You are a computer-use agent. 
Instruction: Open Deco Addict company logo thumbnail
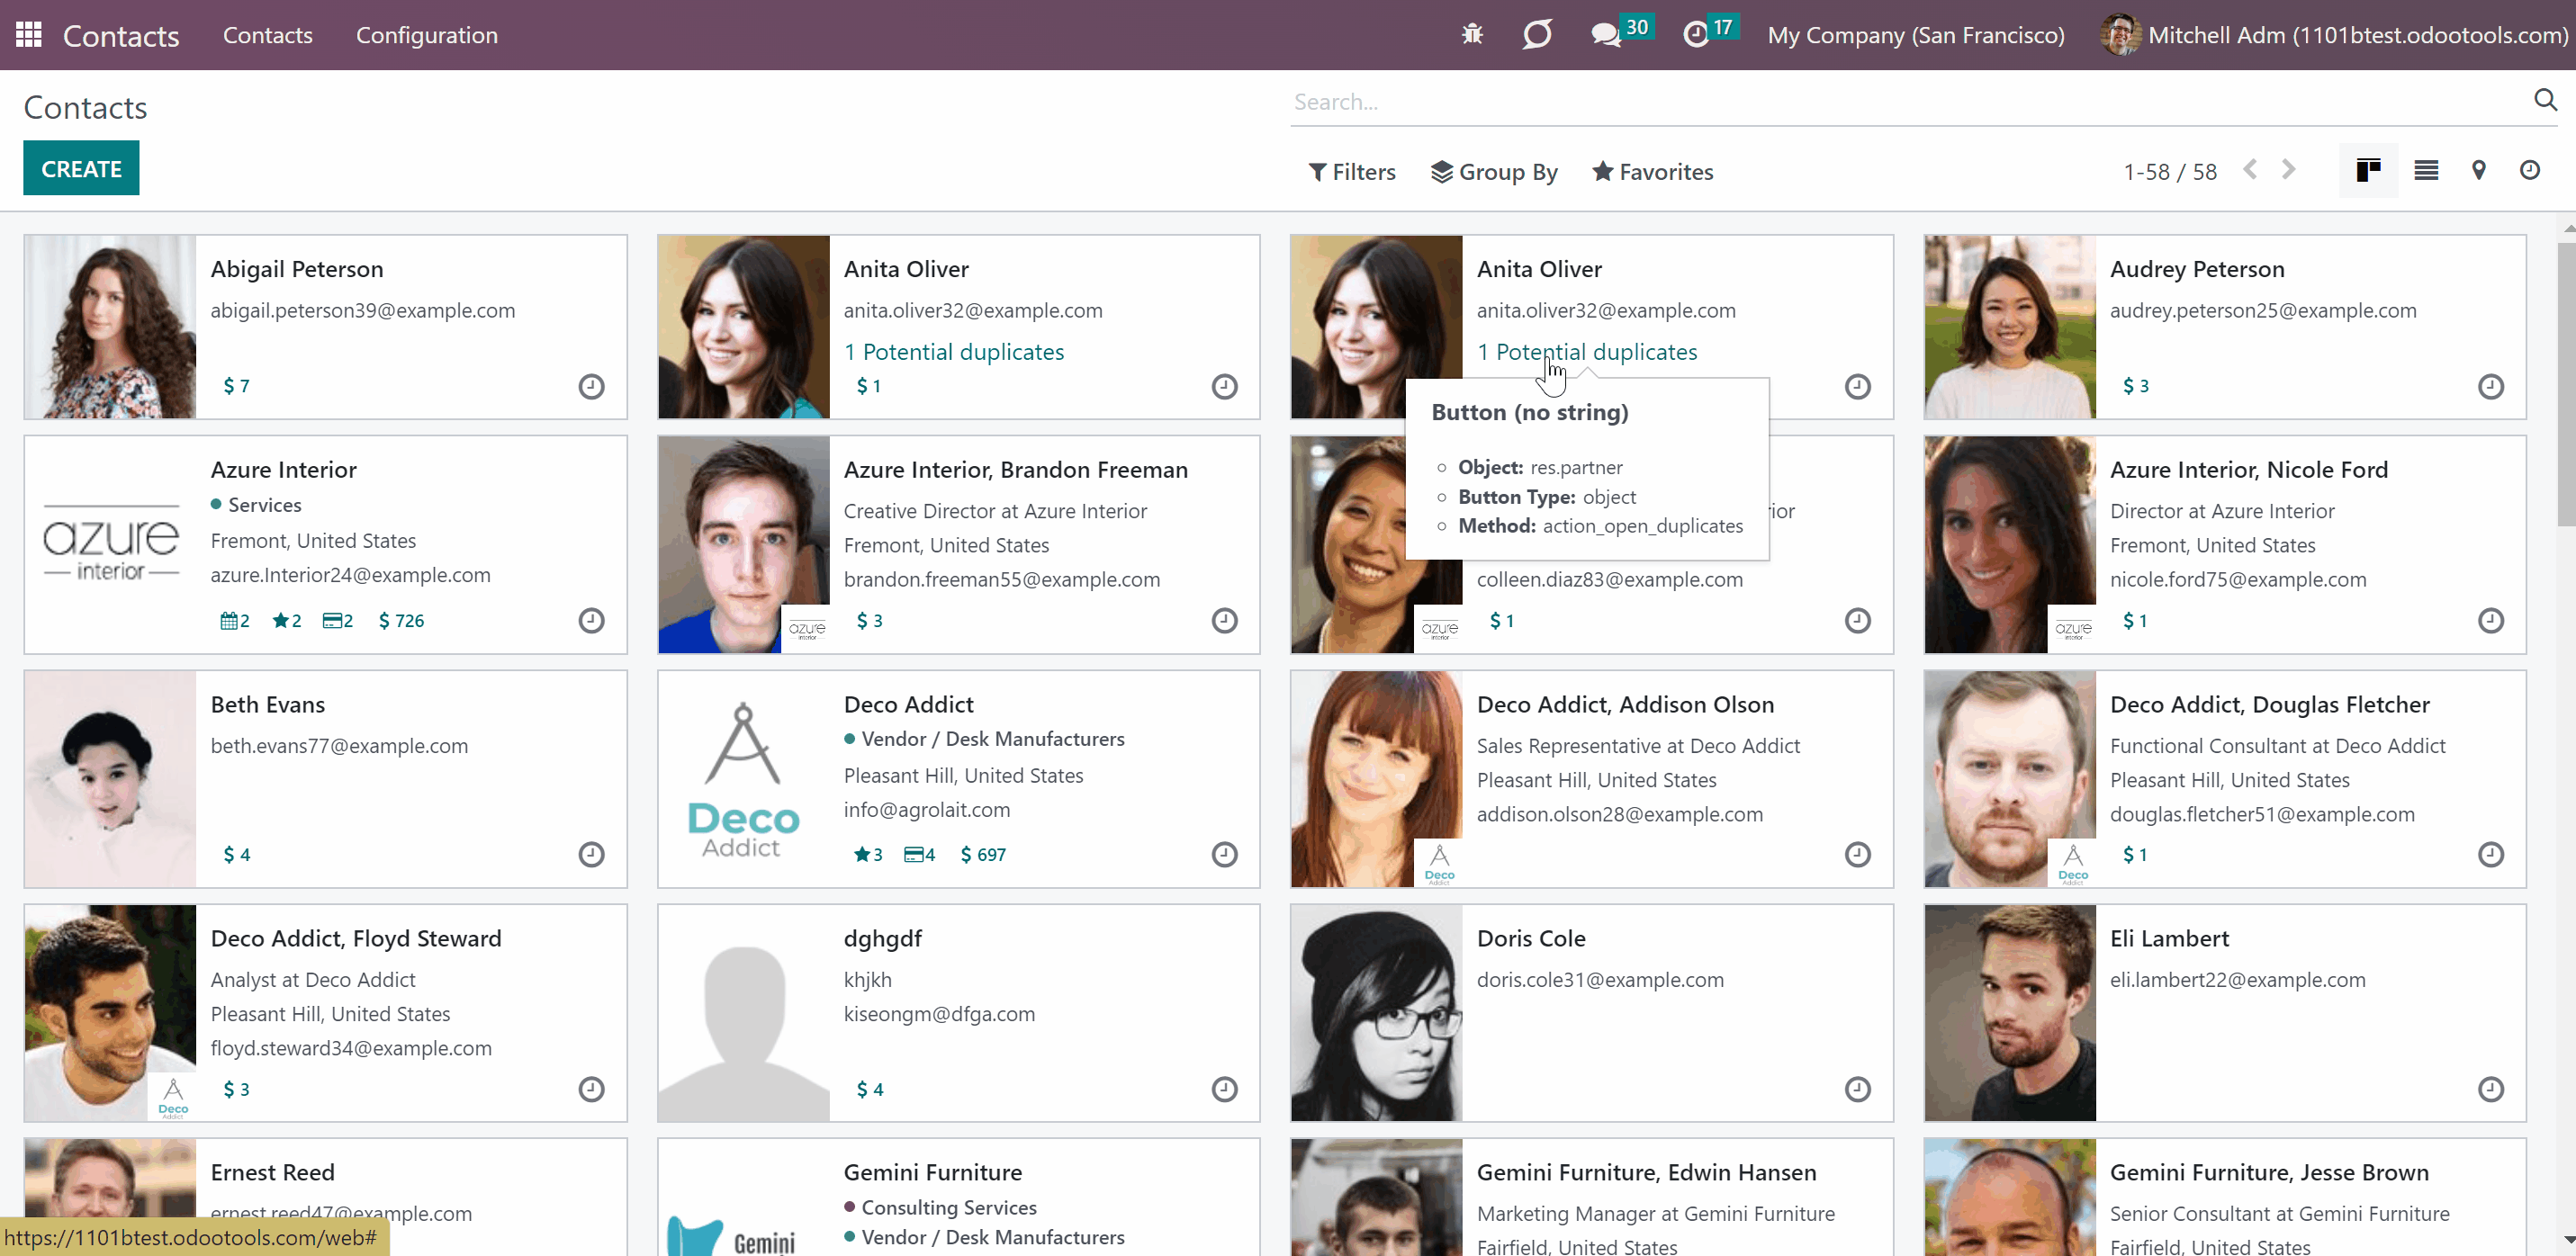tap(744, 779)
